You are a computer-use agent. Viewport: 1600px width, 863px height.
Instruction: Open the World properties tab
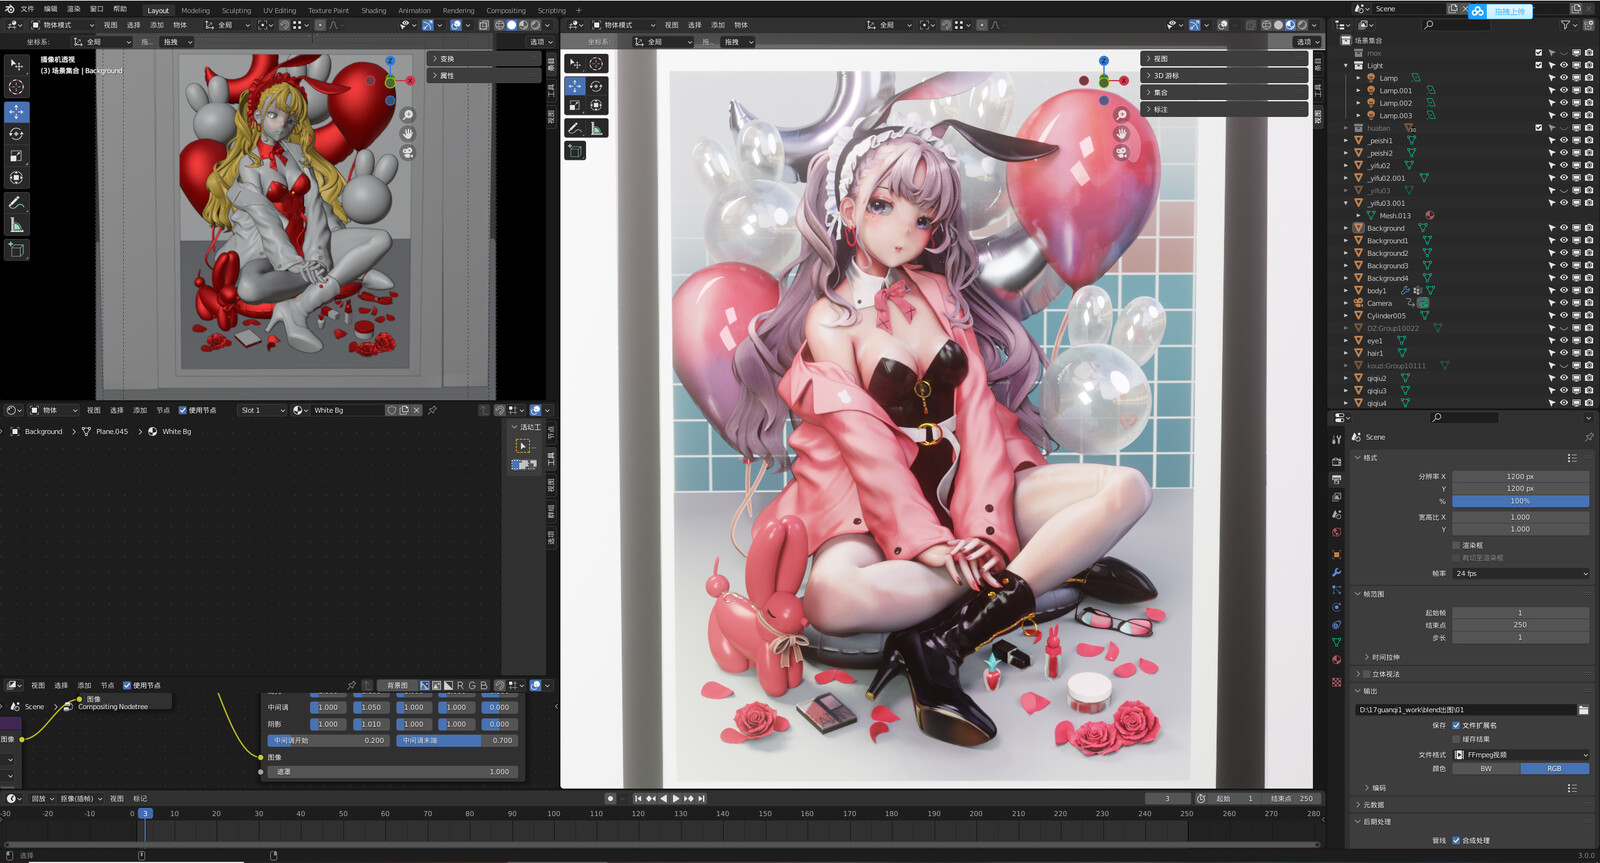[x=1336, y=532]
